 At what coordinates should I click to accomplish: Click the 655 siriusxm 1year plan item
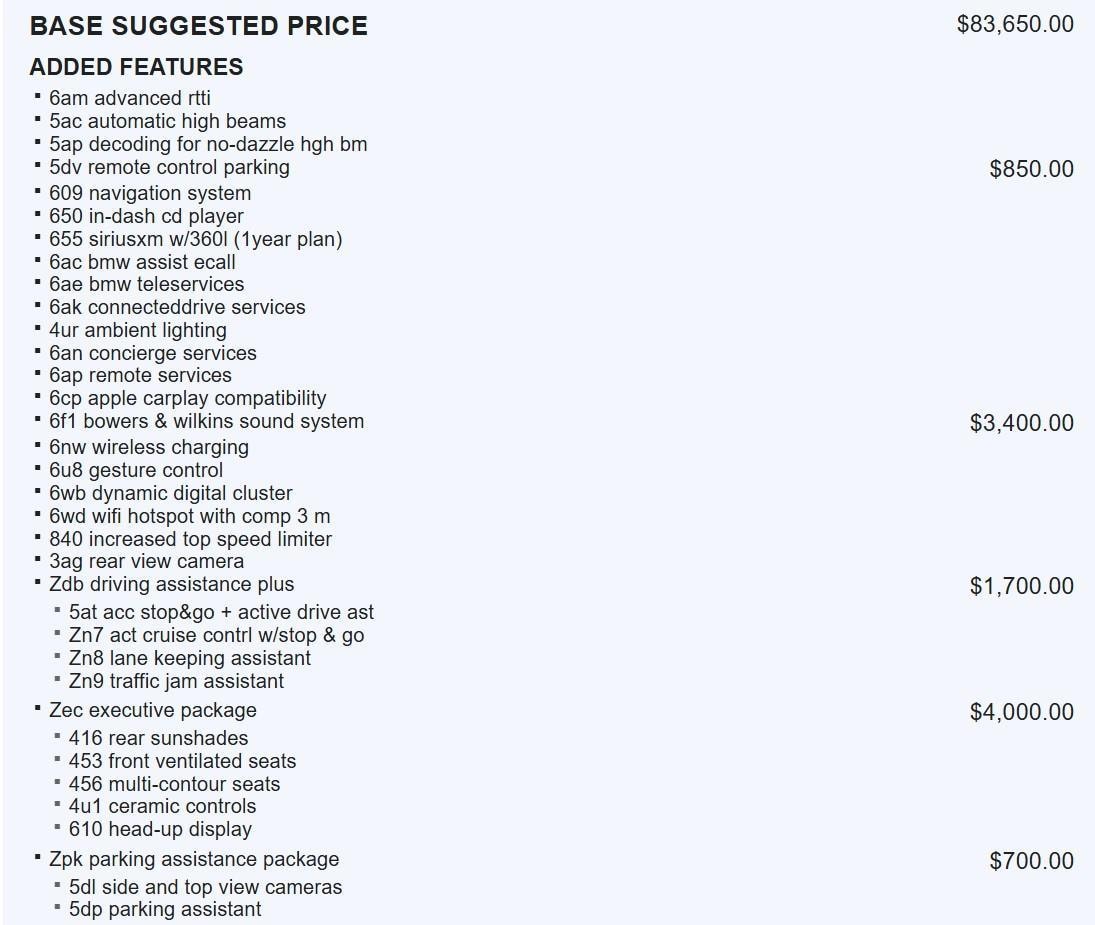coord(195,239)
